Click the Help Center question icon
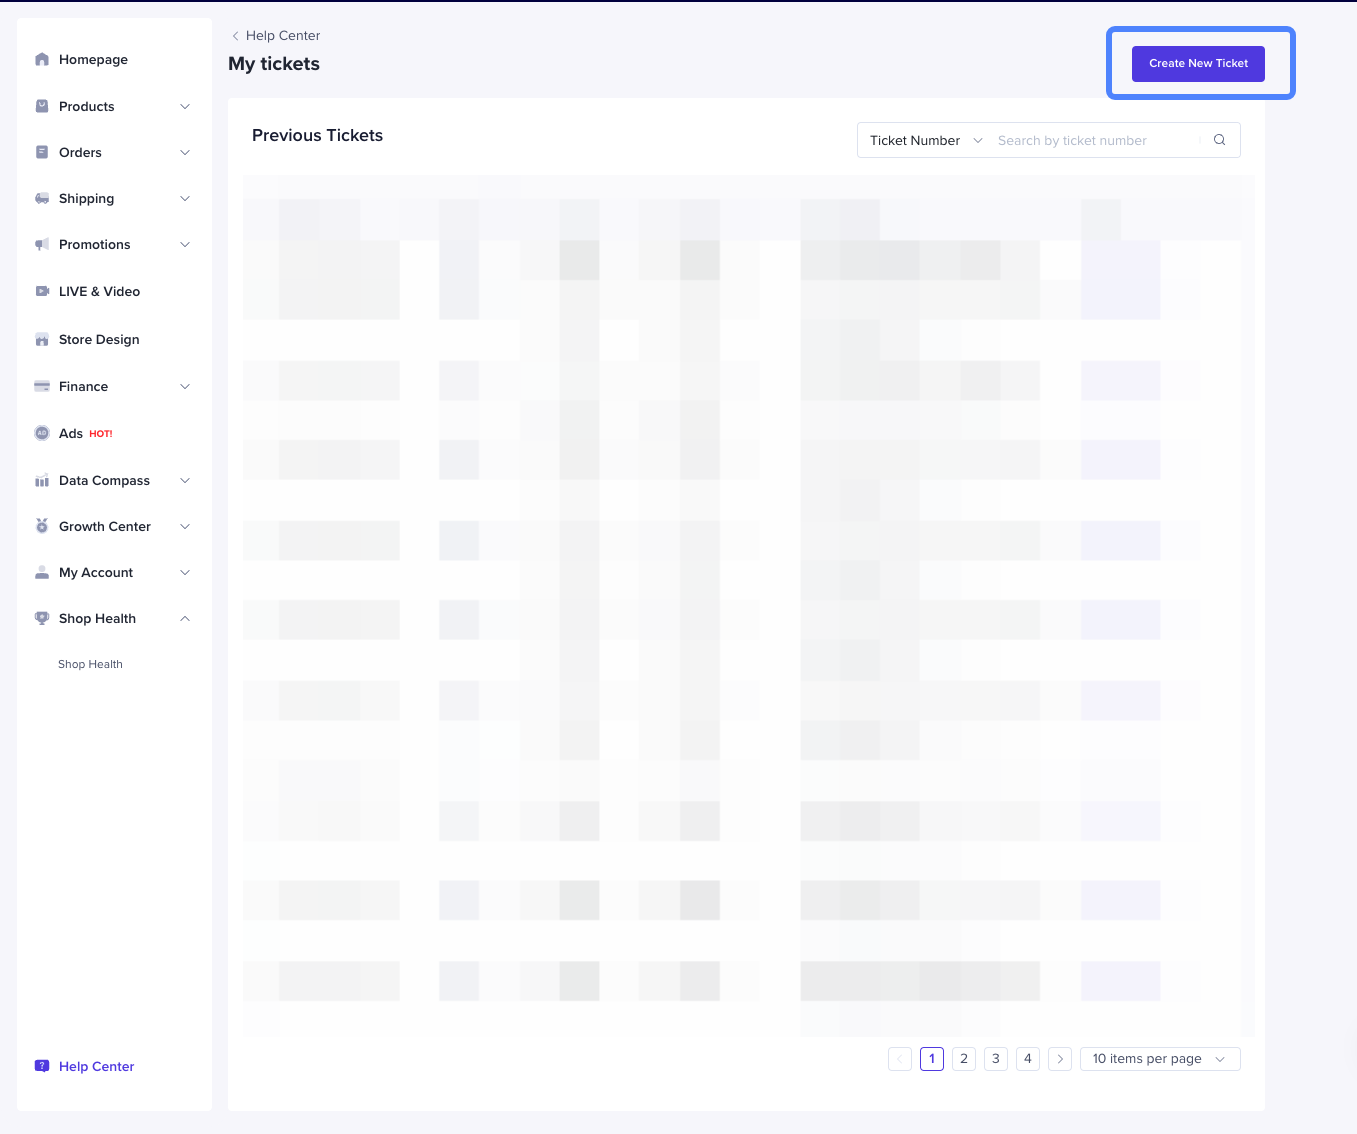Viewport: 1357px width, 1134px height. click(42, 1066)
